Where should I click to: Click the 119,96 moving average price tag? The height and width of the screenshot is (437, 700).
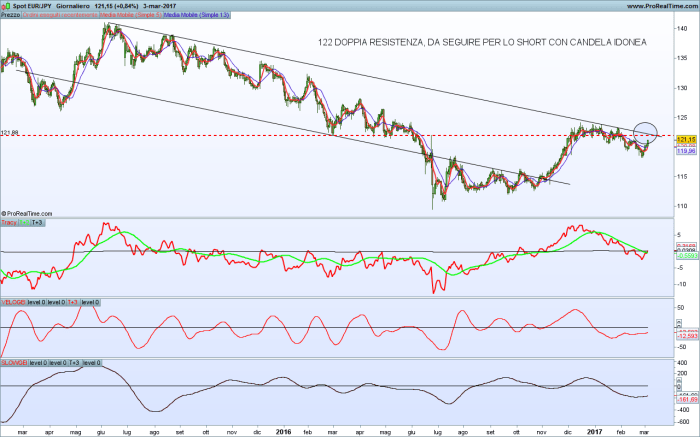(x=684, y=150)
